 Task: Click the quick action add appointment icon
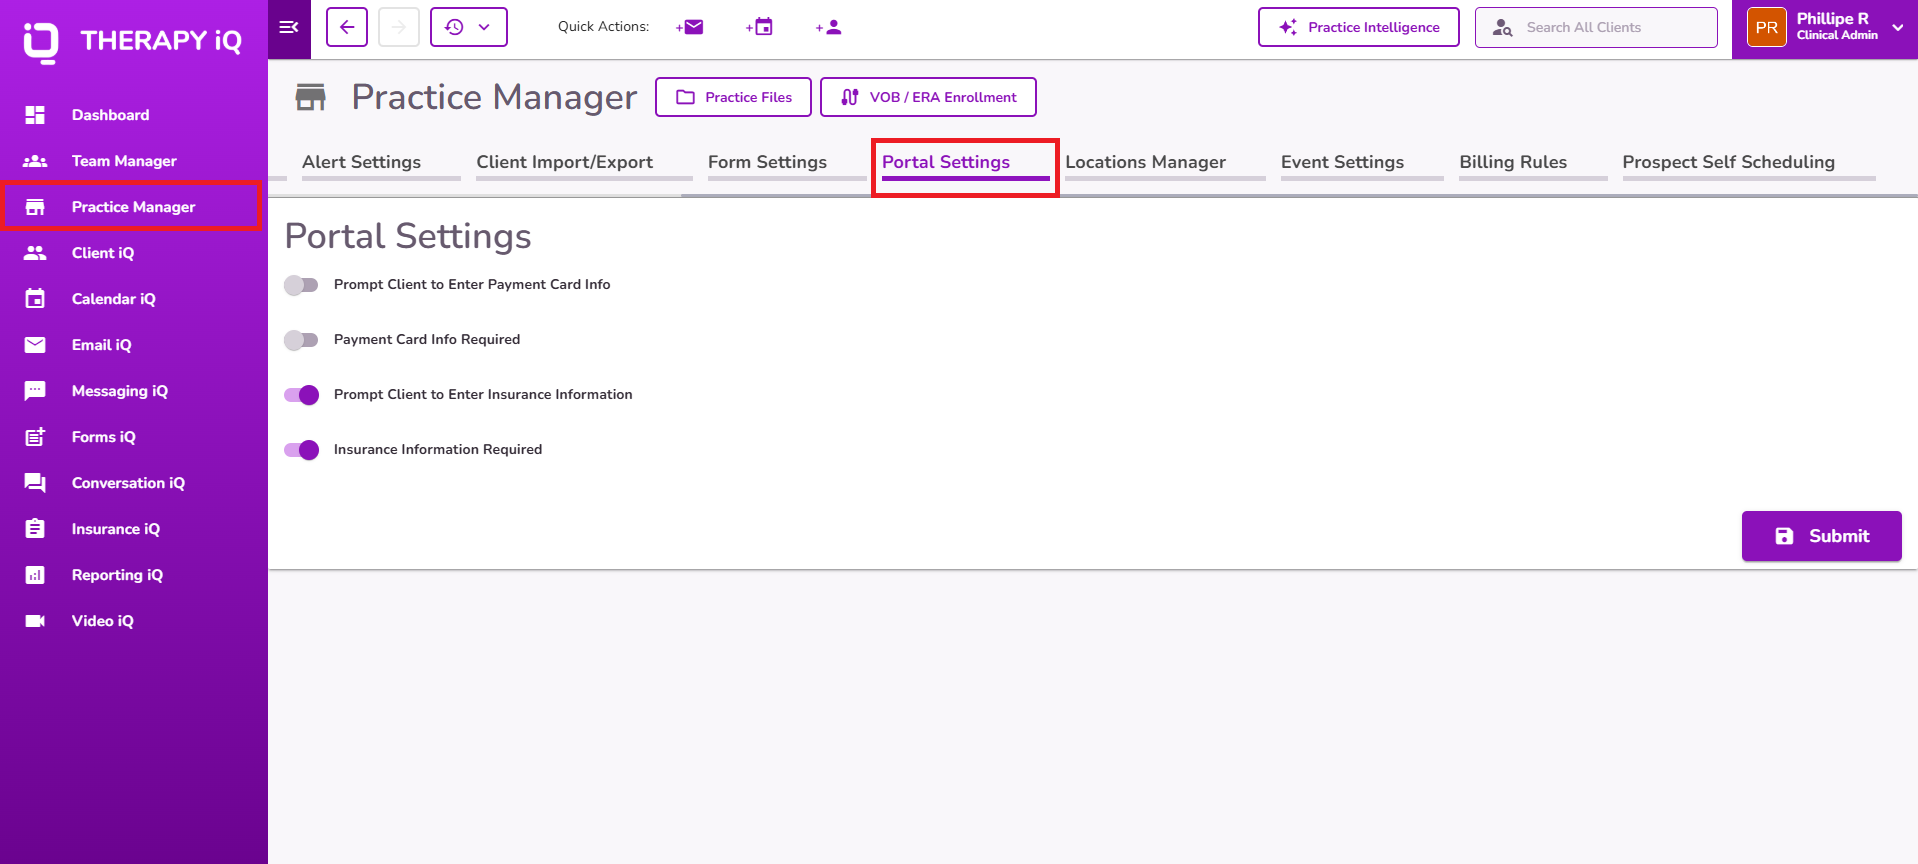click(x=760, y=27)
